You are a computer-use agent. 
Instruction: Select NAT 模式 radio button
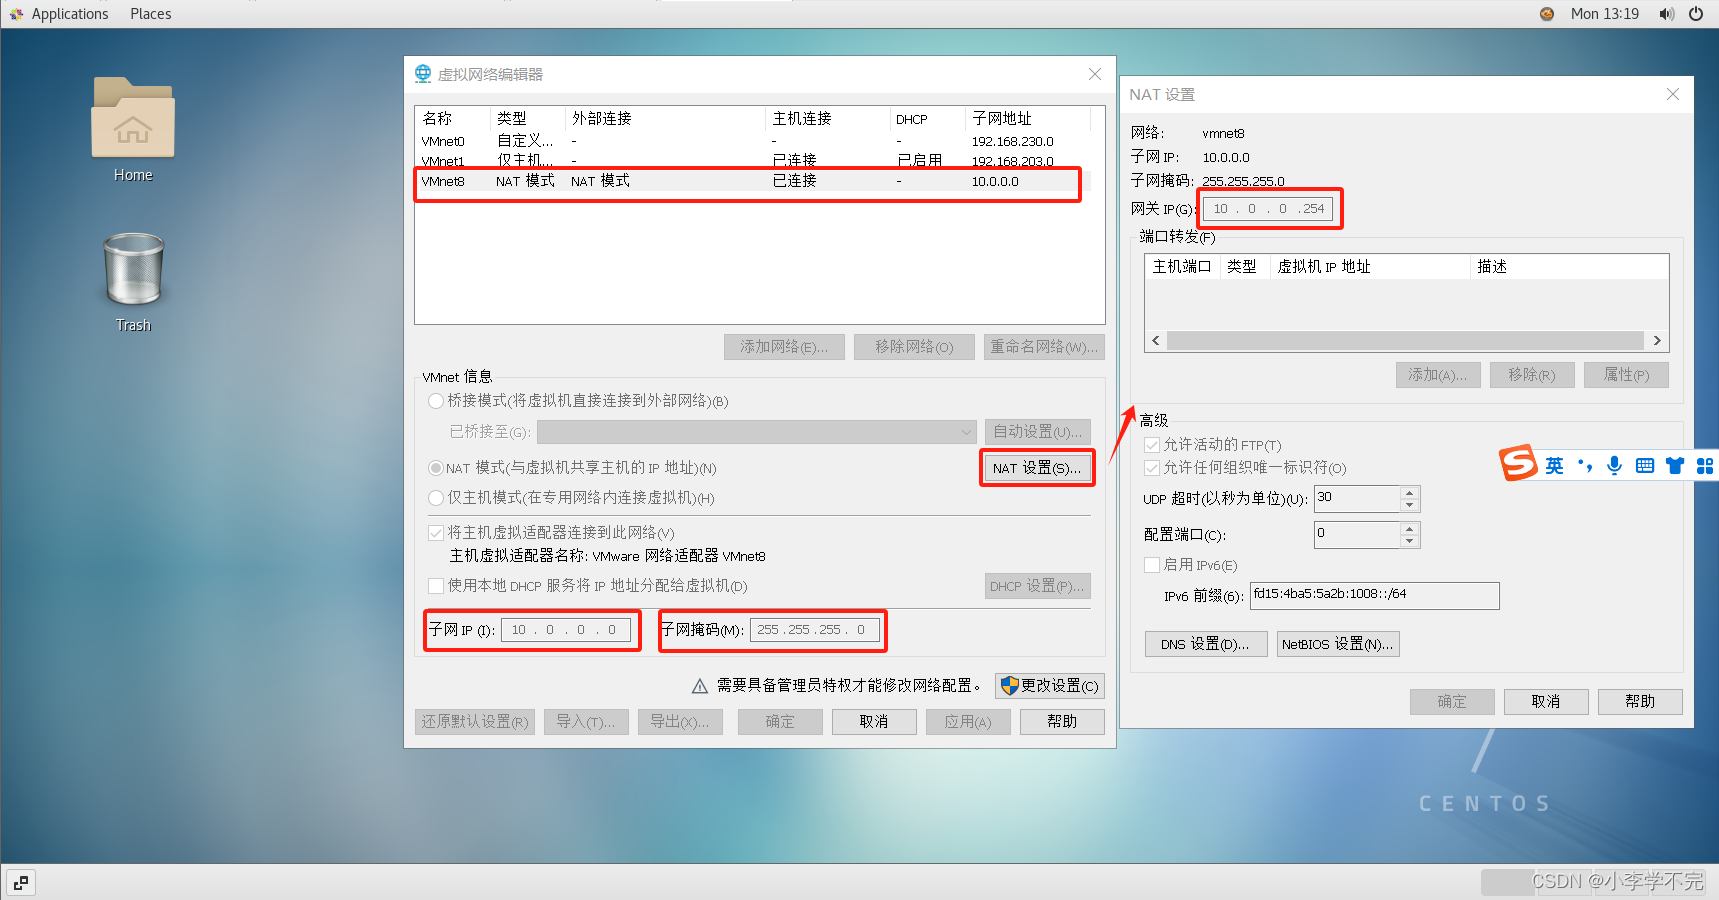coord(436,468)
